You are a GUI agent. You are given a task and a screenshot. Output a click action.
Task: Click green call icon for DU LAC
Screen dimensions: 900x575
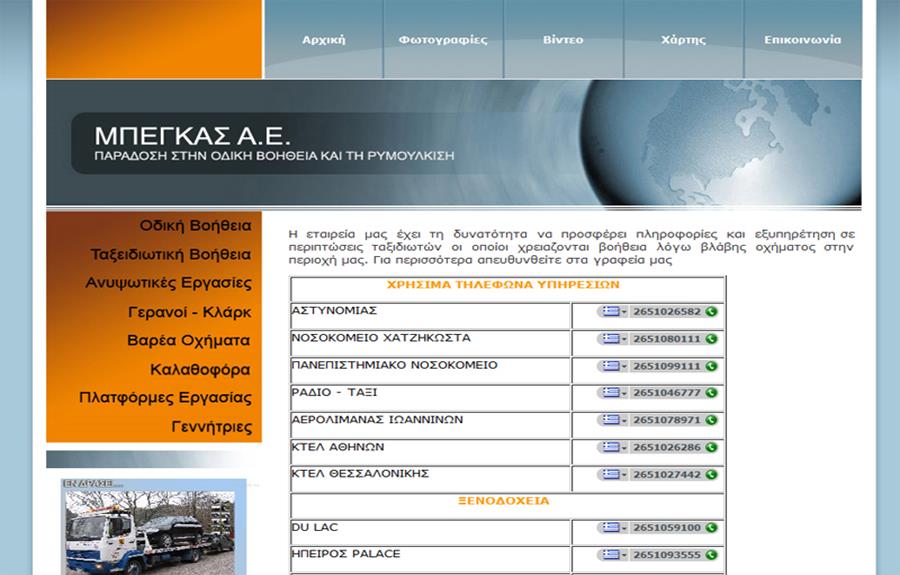click(x=711, y=527)
